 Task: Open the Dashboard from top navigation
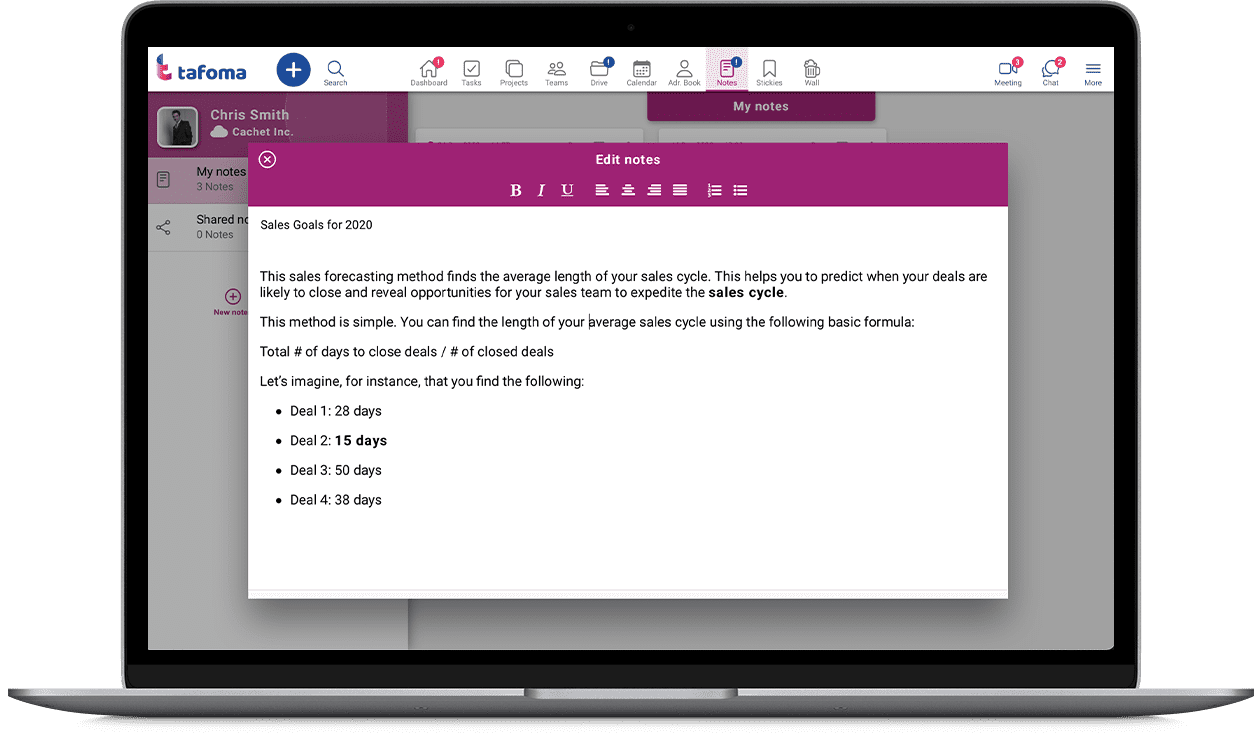[x=429, y=72]
